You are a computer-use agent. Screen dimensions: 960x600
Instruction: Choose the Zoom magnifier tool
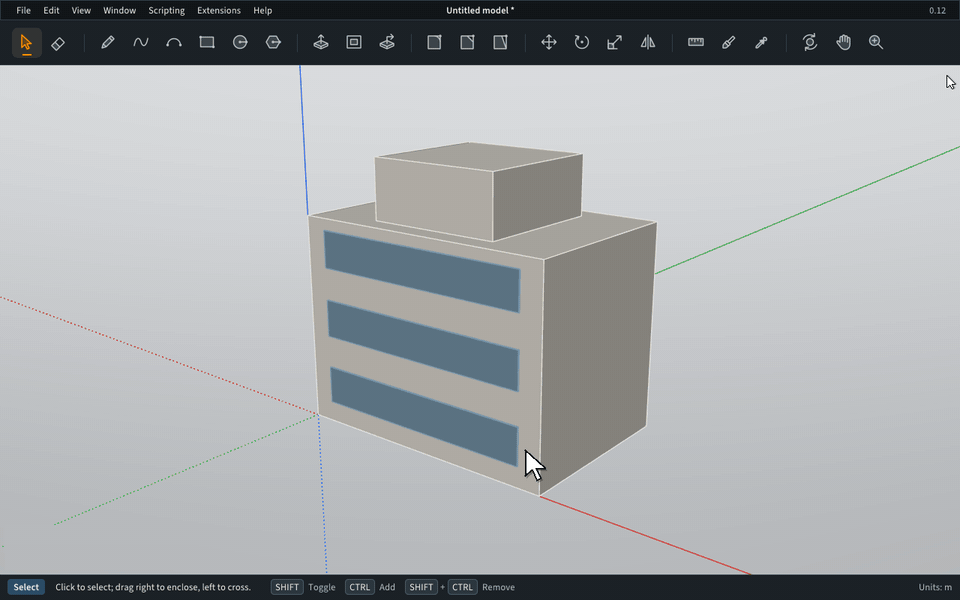coord(876,42)
